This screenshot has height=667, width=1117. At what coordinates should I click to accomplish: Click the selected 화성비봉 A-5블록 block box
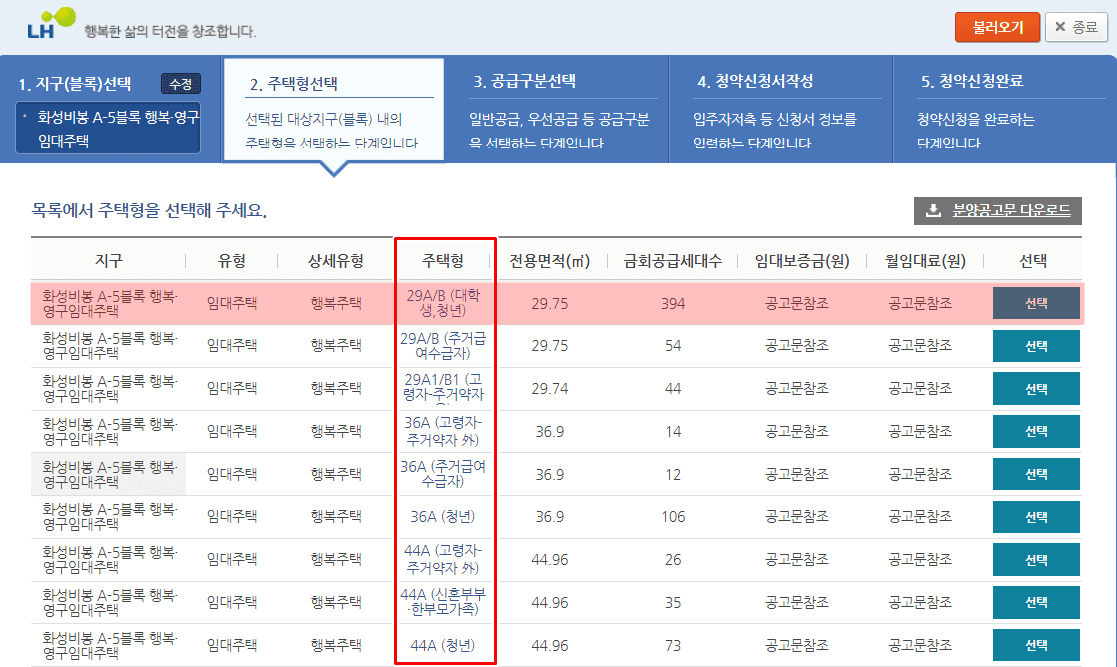click(108, 130)
